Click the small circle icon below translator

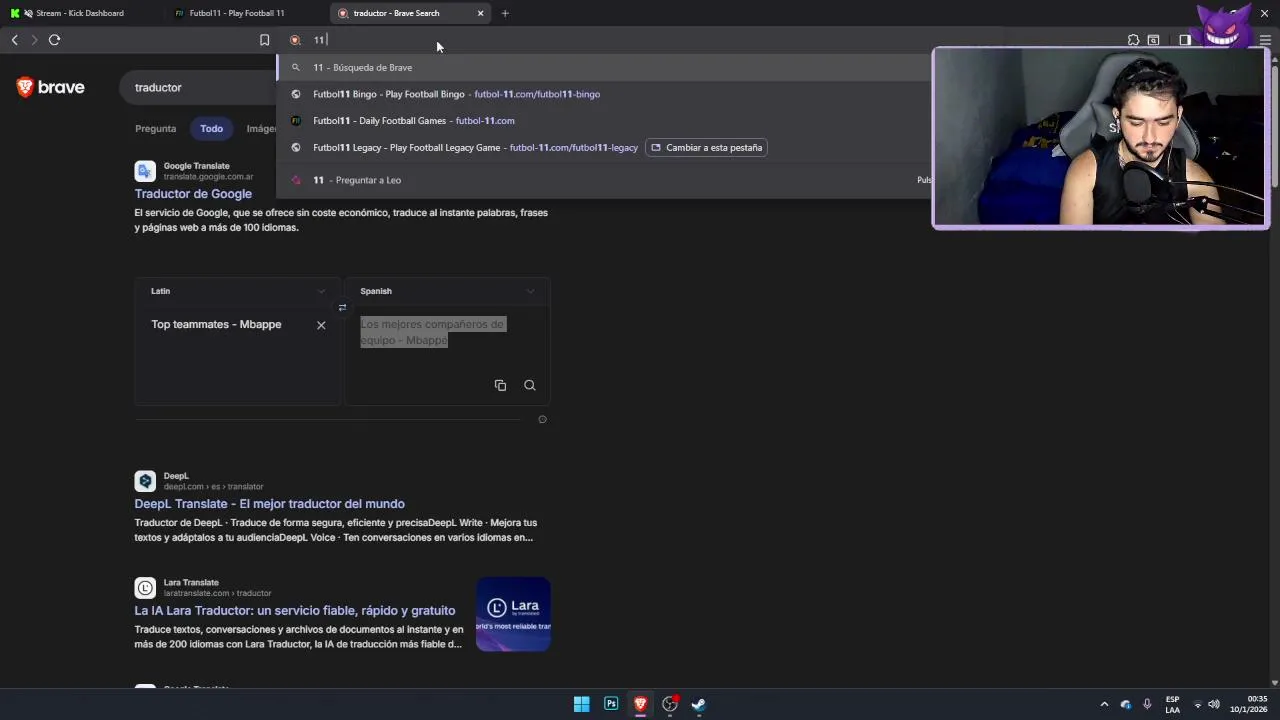point(542,419)
